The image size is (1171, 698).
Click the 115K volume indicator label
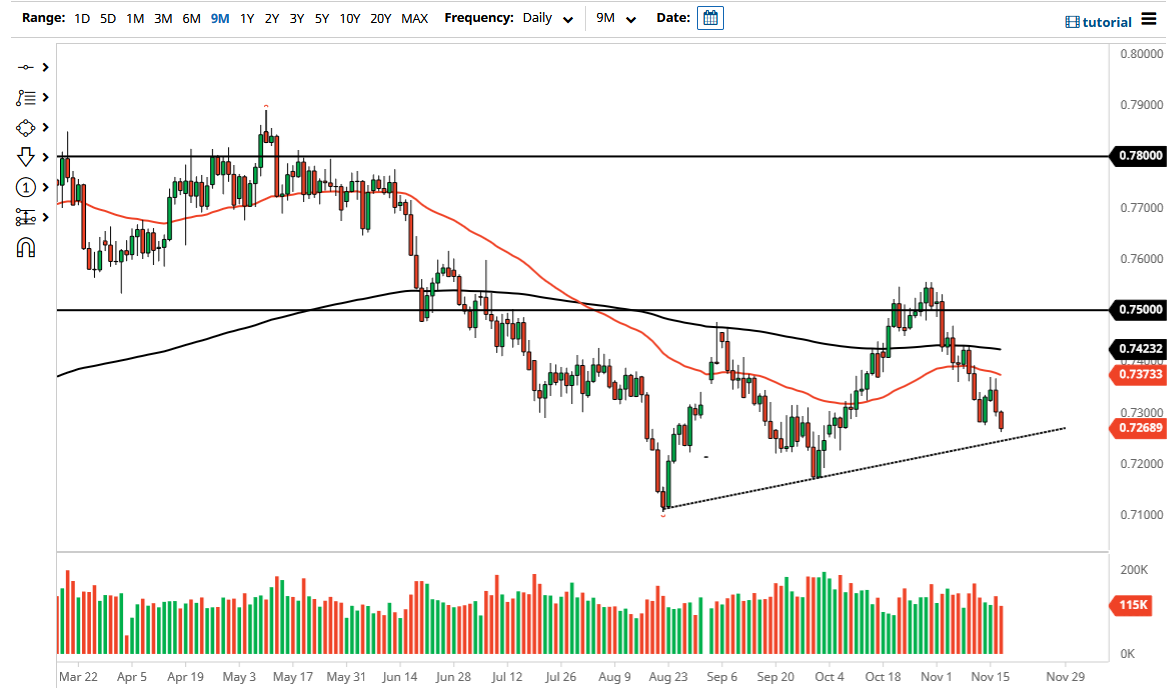click(x=1133, y=603)
